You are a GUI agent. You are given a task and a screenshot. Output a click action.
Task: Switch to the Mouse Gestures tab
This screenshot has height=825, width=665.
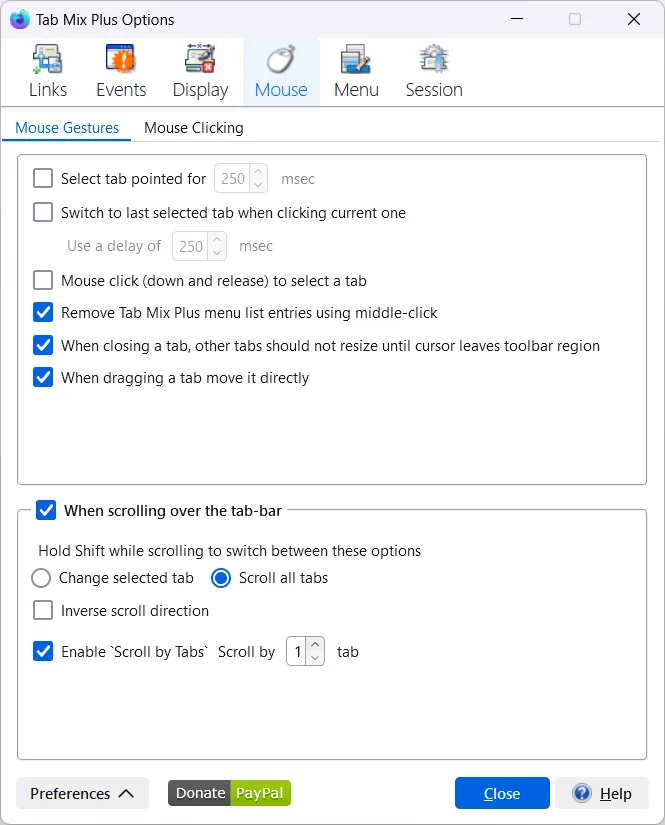pos(67,128)
